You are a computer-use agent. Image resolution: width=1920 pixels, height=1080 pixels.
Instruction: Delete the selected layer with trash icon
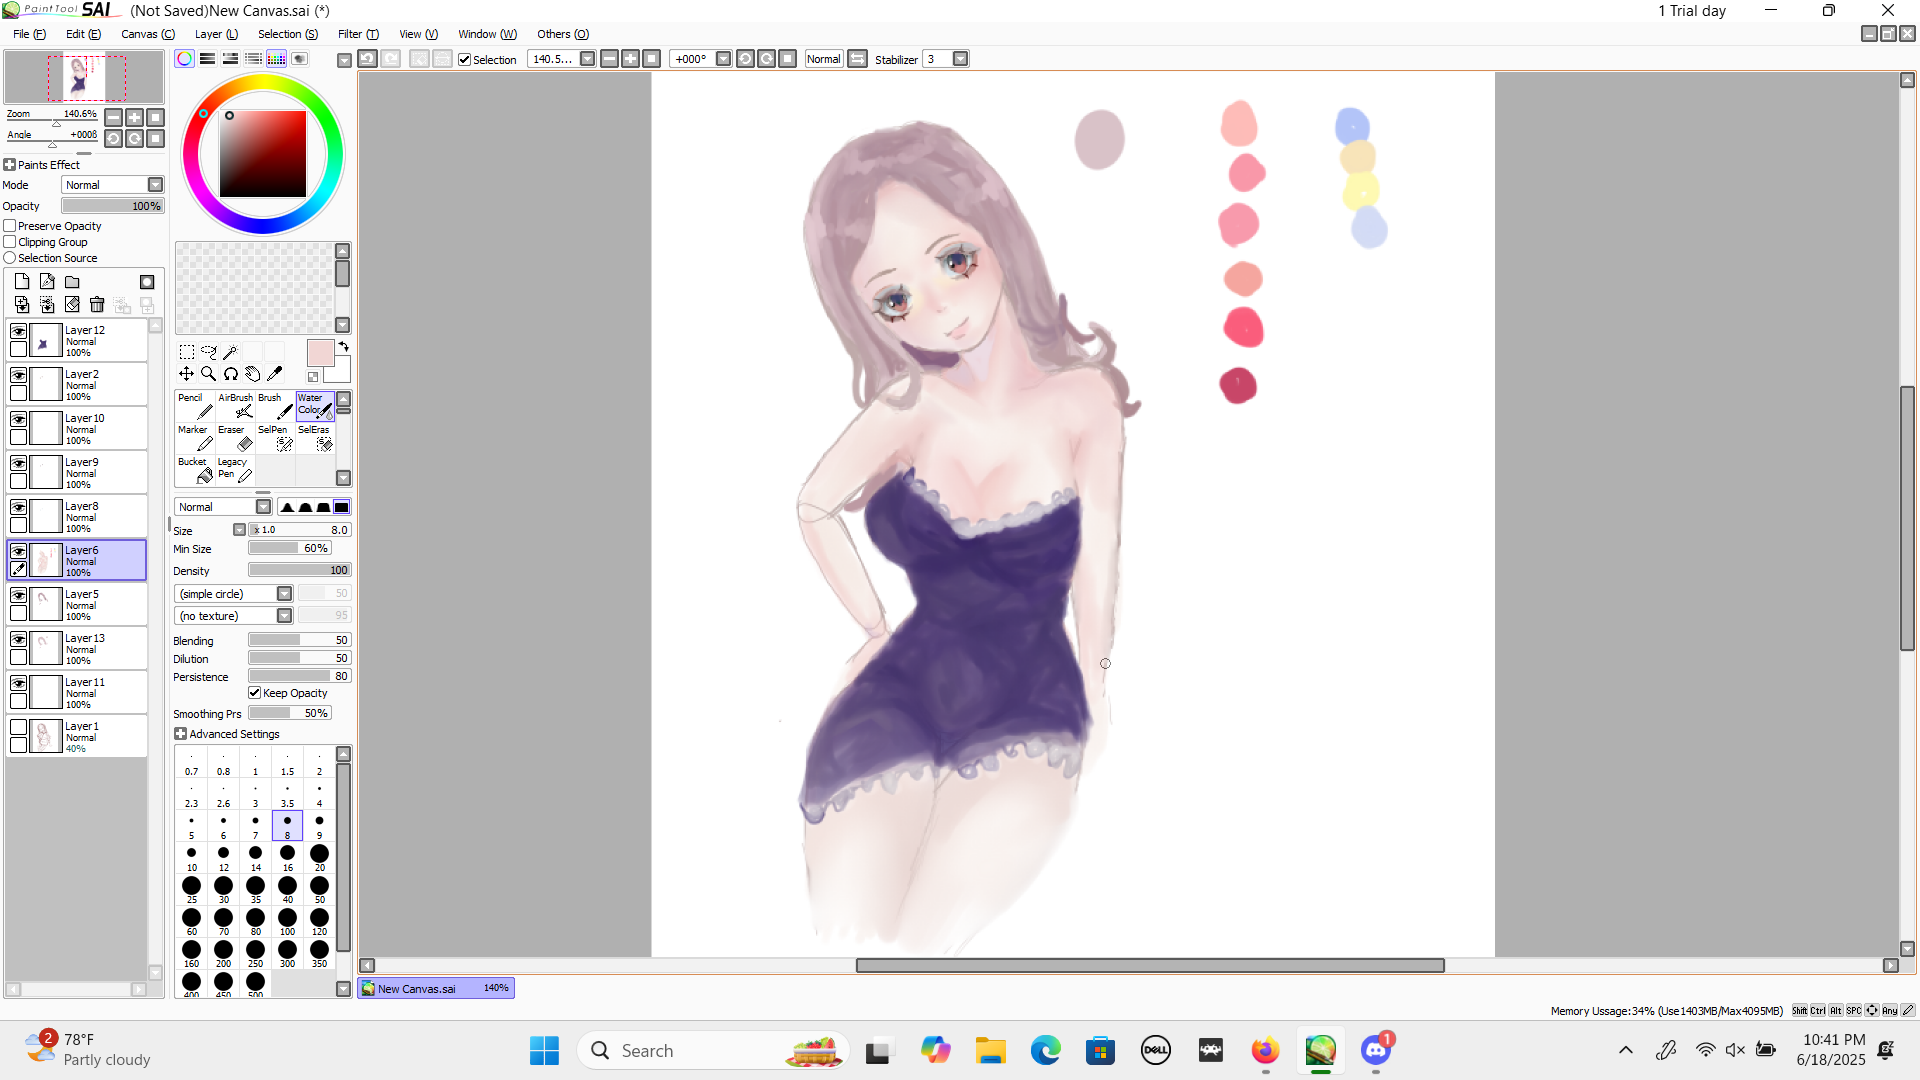(97, 304)
